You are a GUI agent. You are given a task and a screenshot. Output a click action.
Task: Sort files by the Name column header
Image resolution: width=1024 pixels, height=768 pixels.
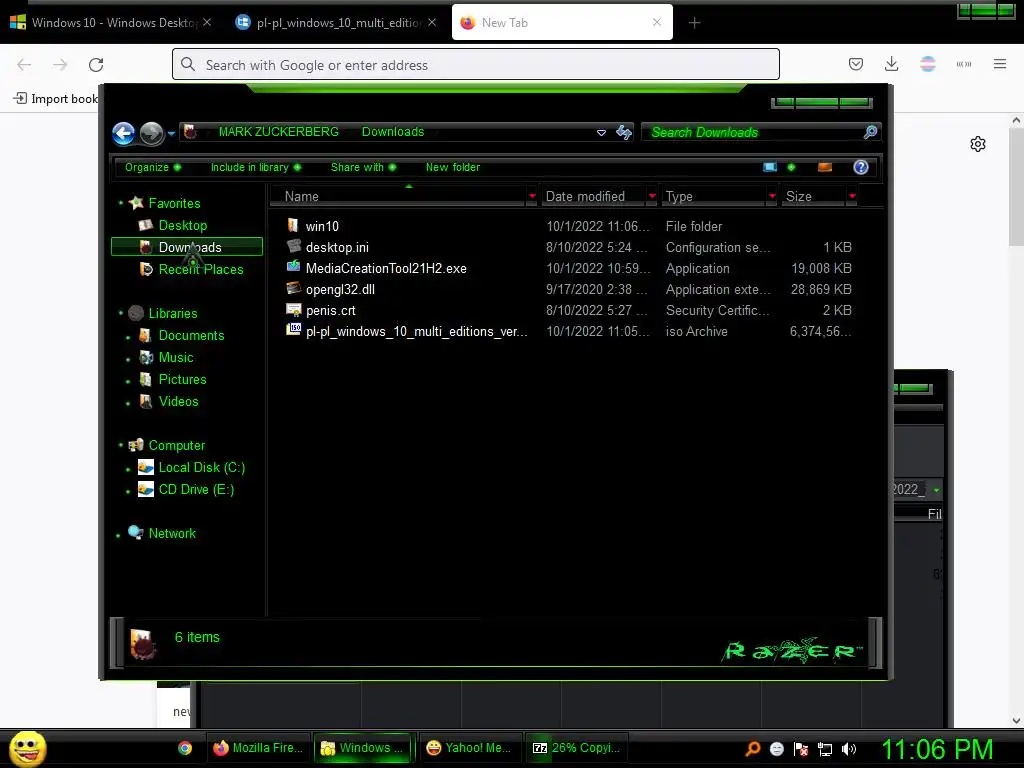[x=398, y=196]
